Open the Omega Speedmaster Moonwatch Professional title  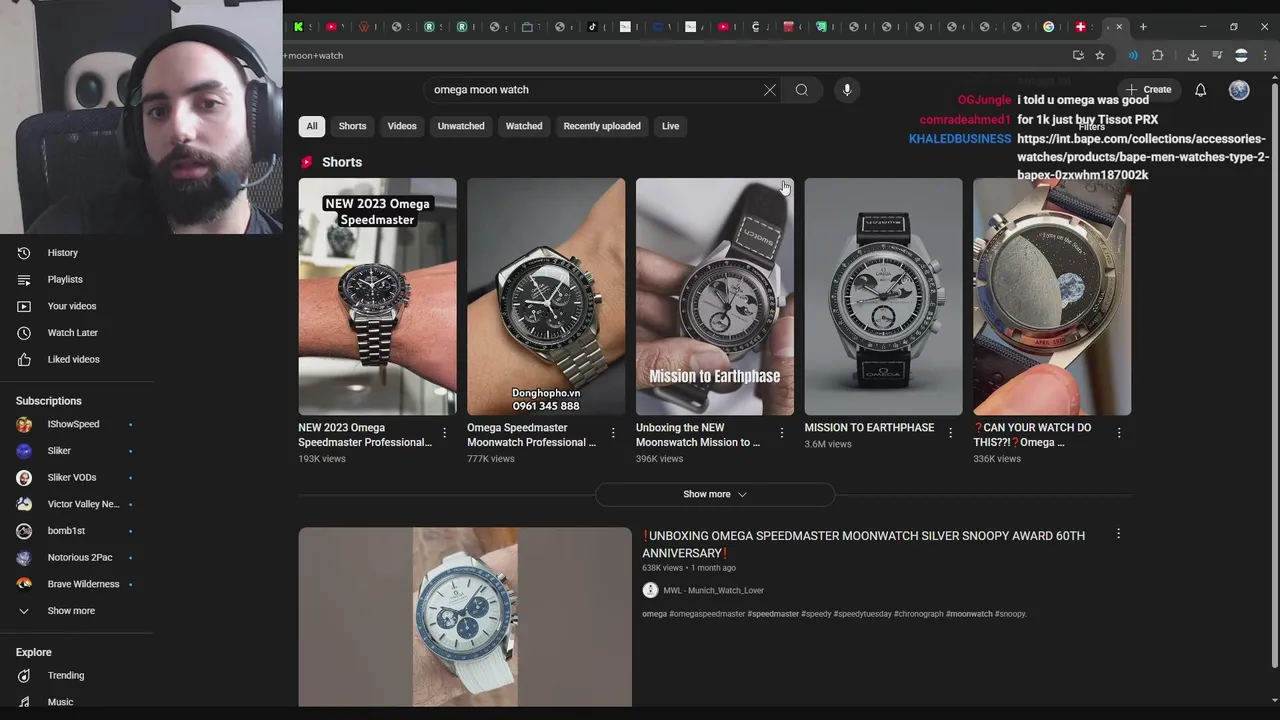click(531, 435)
